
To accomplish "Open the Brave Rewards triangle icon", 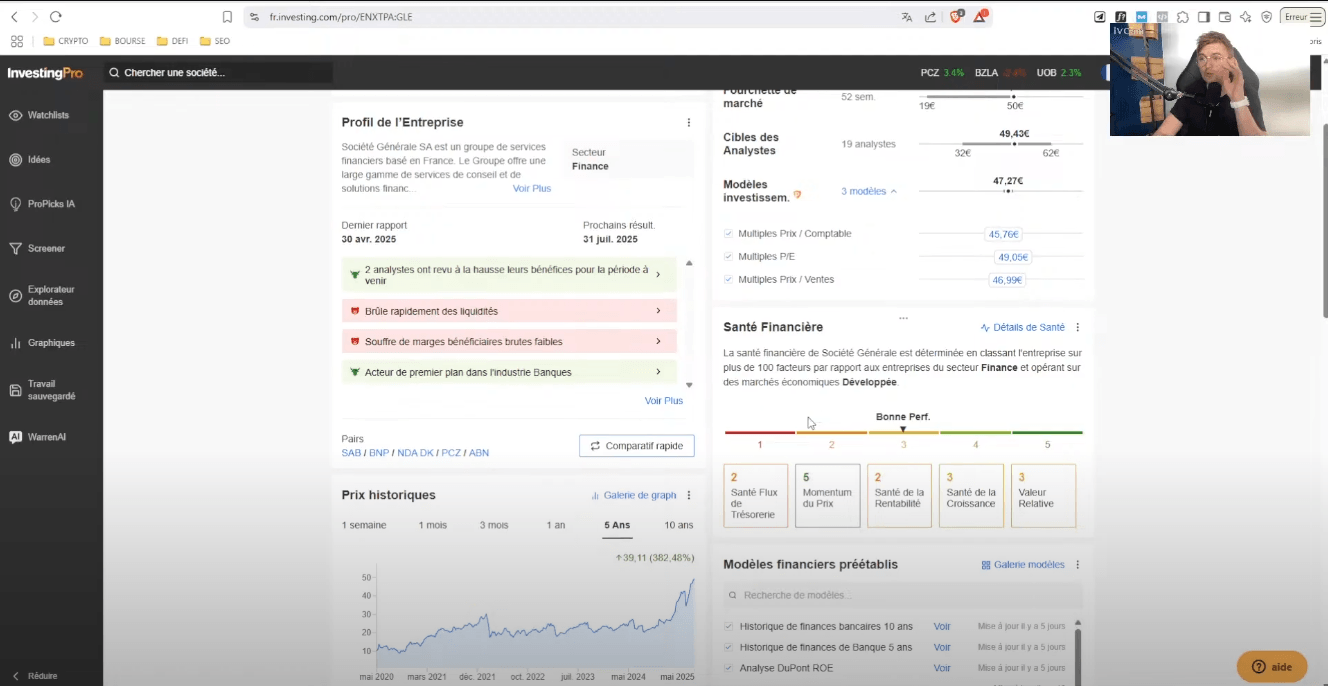I will click(x=981, y=16).
